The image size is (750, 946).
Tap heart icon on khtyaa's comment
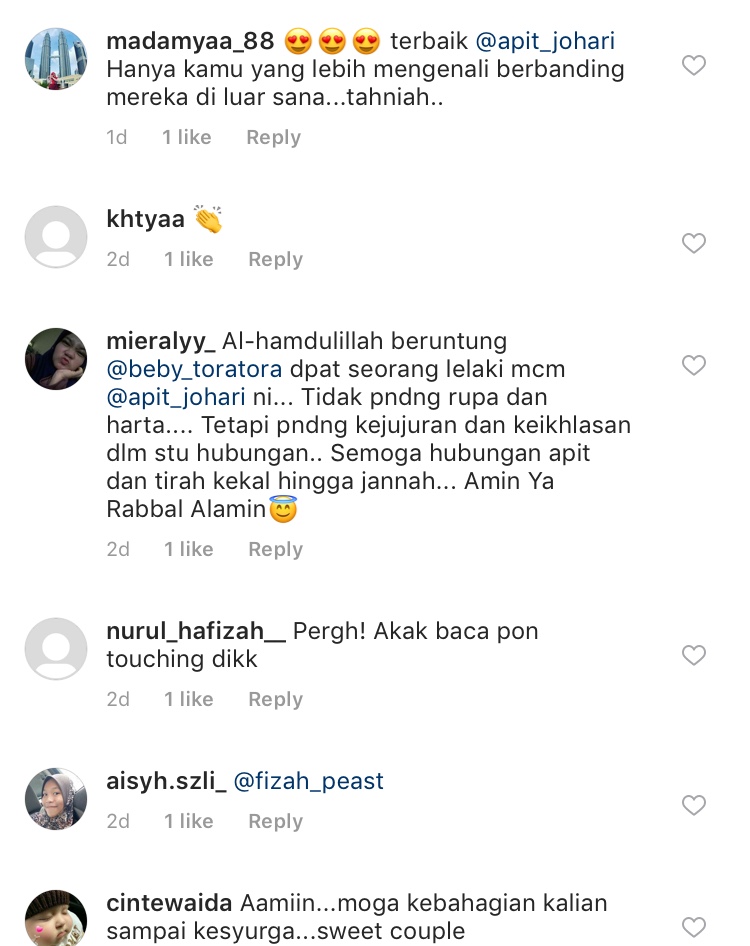click(x=693, y=243)
